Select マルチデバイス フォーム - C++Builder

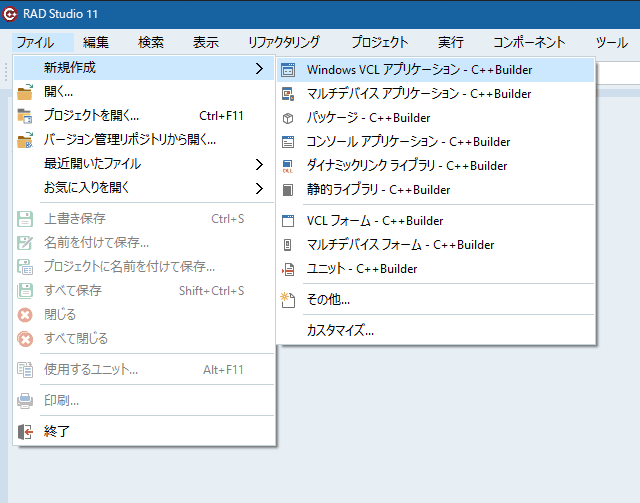pyautogui.click(x=400, y=245)
